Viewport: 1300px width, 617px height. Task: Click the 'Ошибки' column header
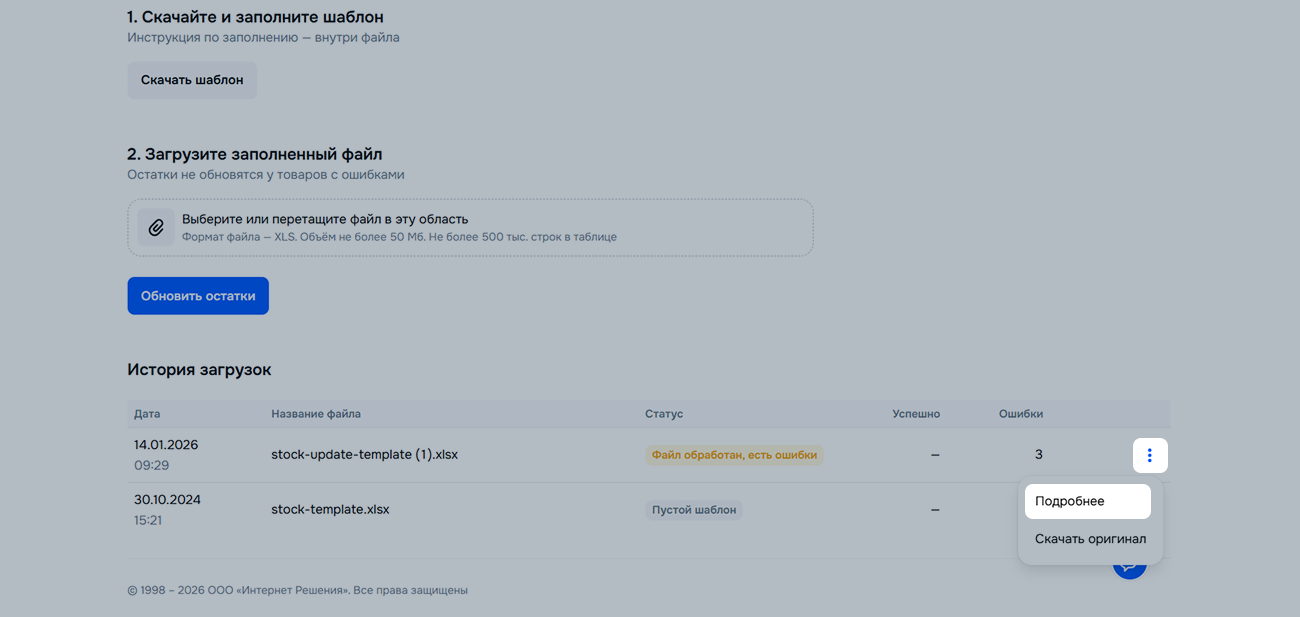(x=1020, y=414)
